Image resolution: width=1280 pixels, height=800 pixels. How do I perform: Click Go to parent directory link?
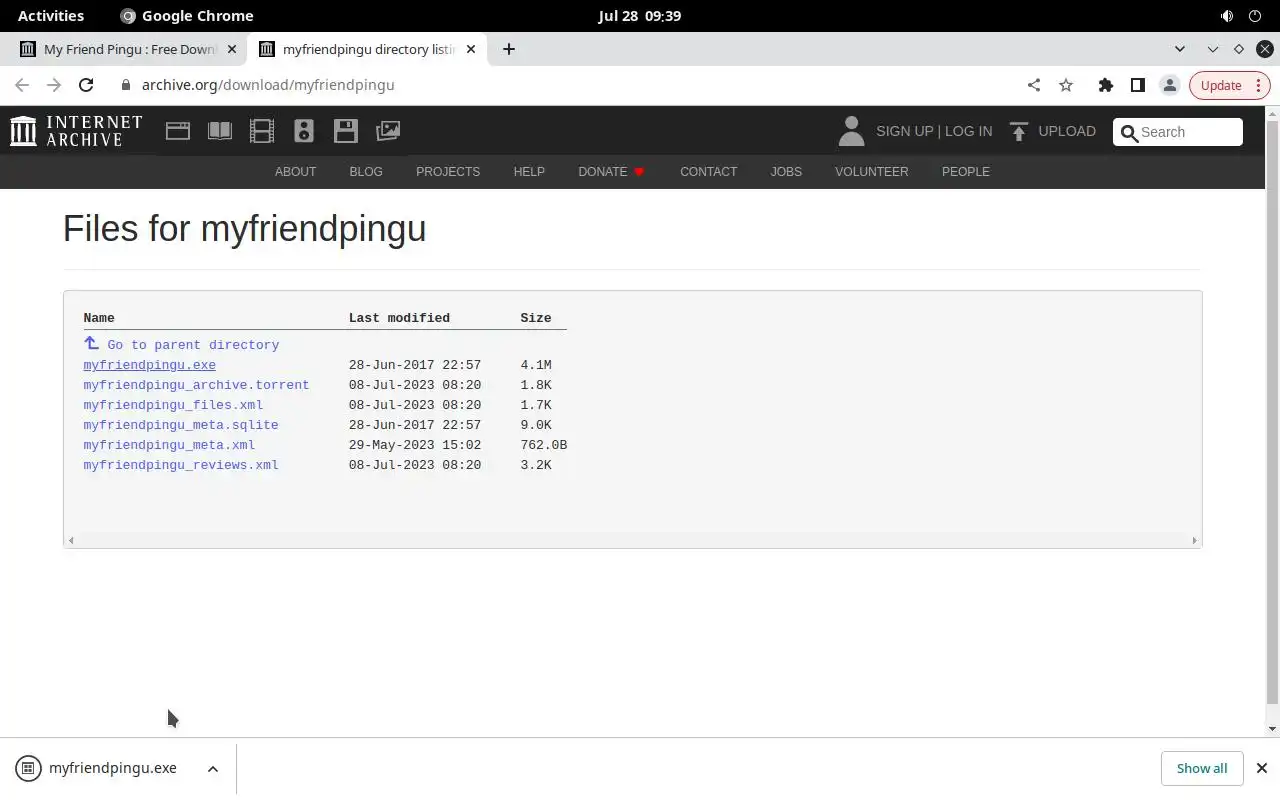193,345
